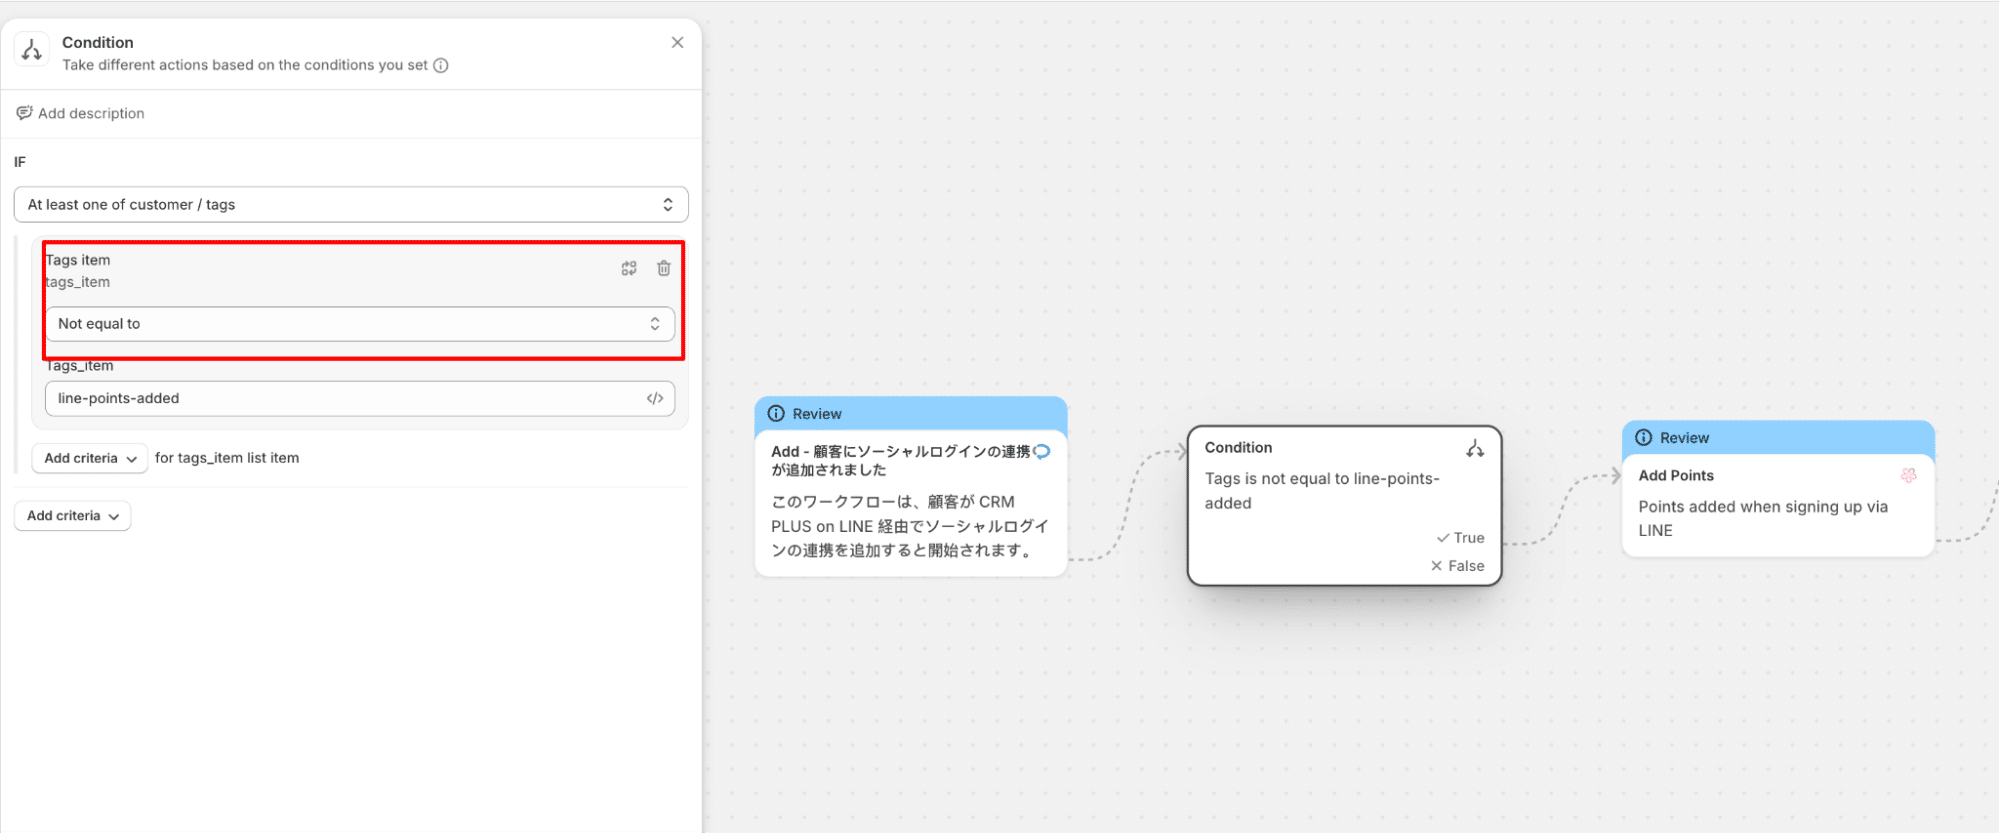1999x833 pixels.
Task: Select the False branch output on Condition node
Action: pos(1458,566)
